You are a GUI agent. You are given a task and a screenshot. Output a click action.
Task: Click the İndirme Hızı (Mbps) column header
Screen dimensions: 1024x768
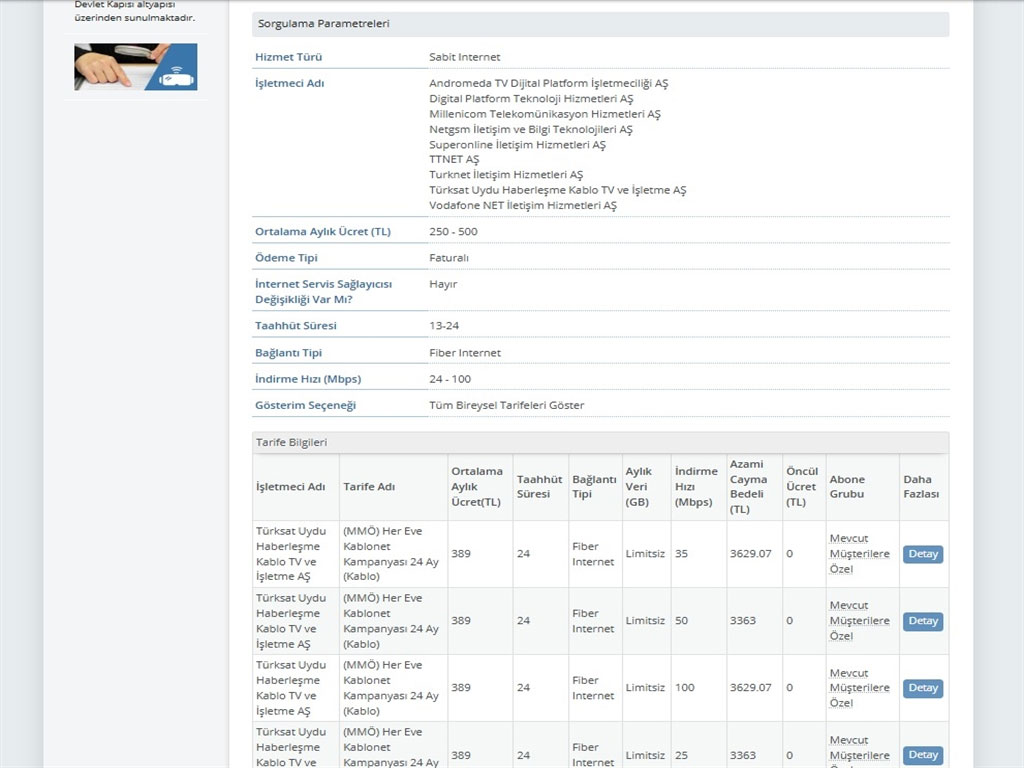point(696,487)
